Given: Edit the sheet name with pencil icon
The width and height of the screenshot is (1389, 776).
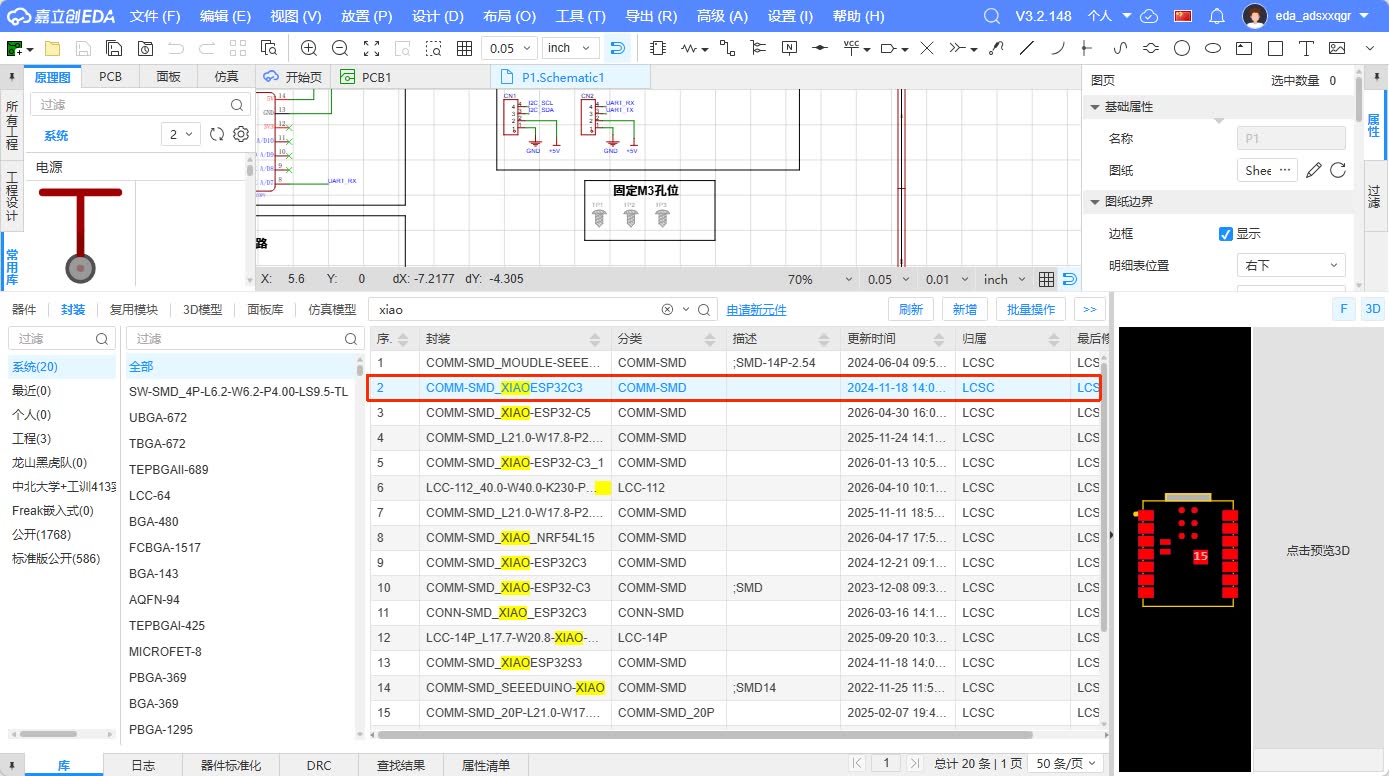Looking at the screenshot, I should pyautogui.click(x=1314, y=170).
